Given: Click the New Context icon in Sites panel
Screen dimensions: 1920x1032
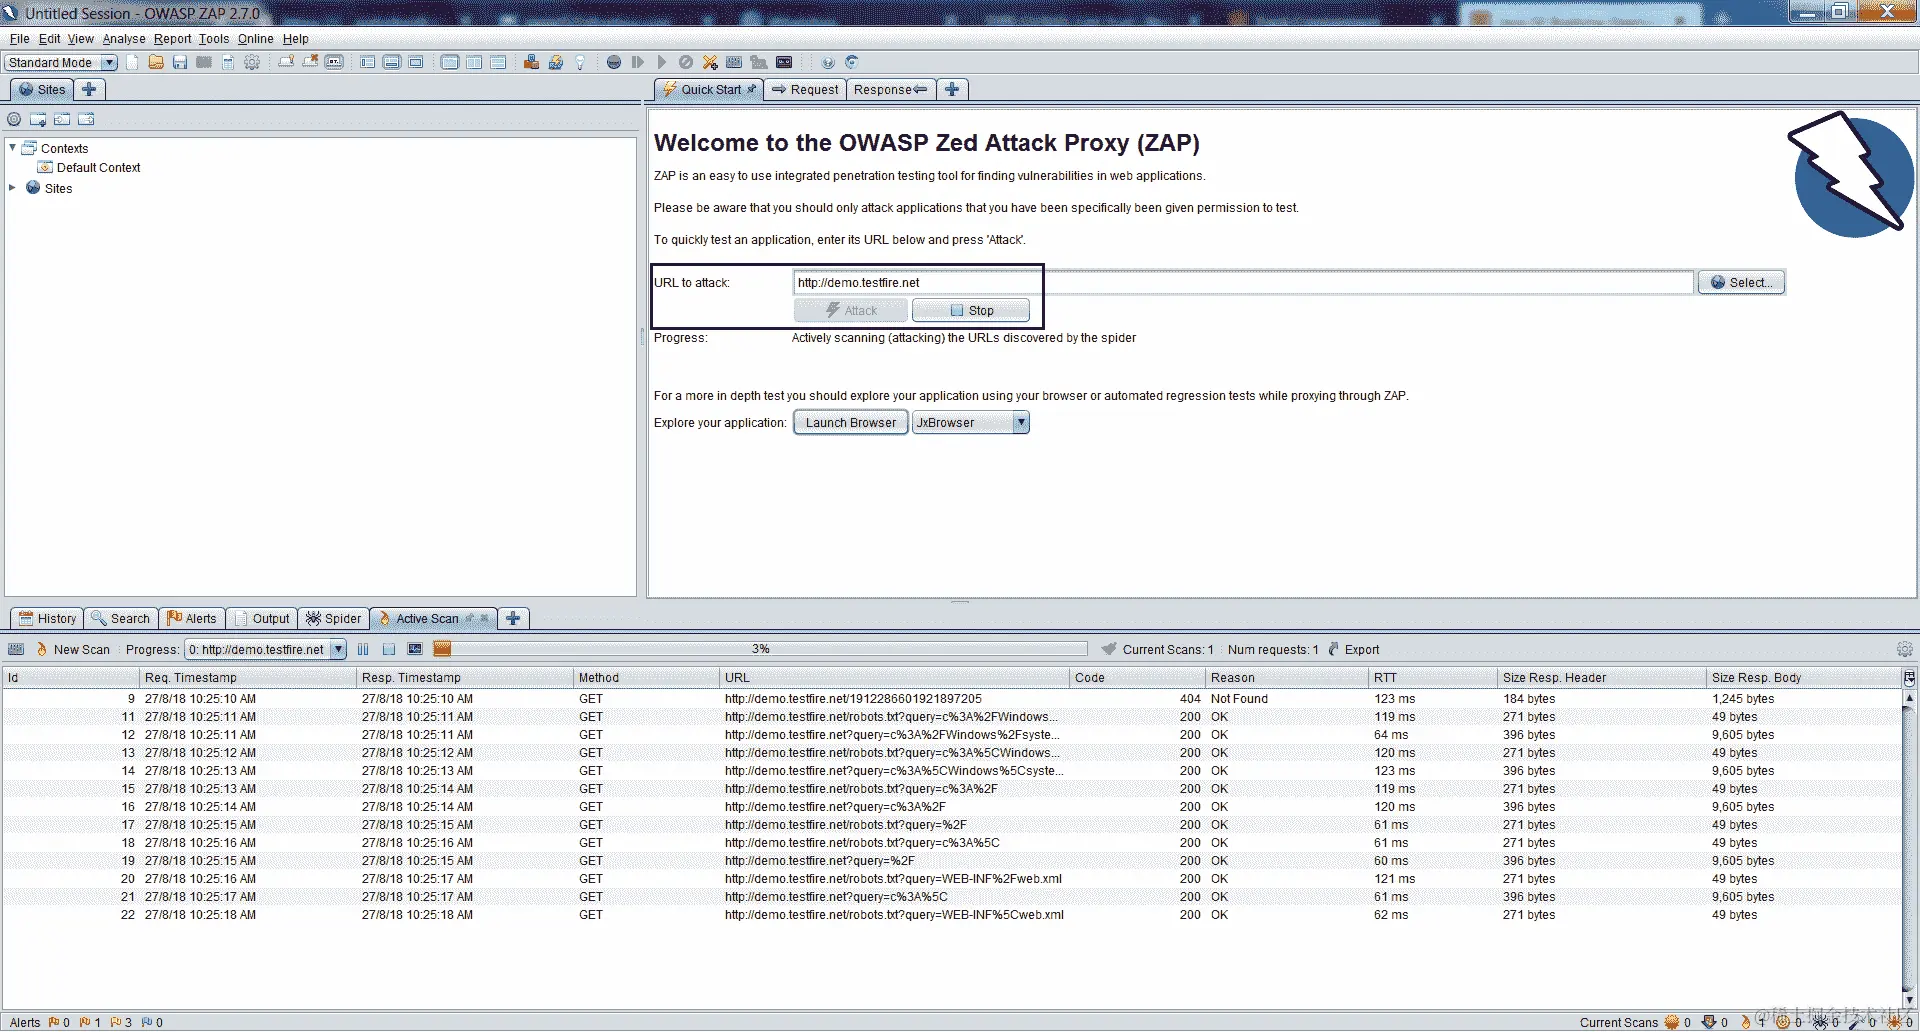Looking at the screenshot, I should pos(38,119).
